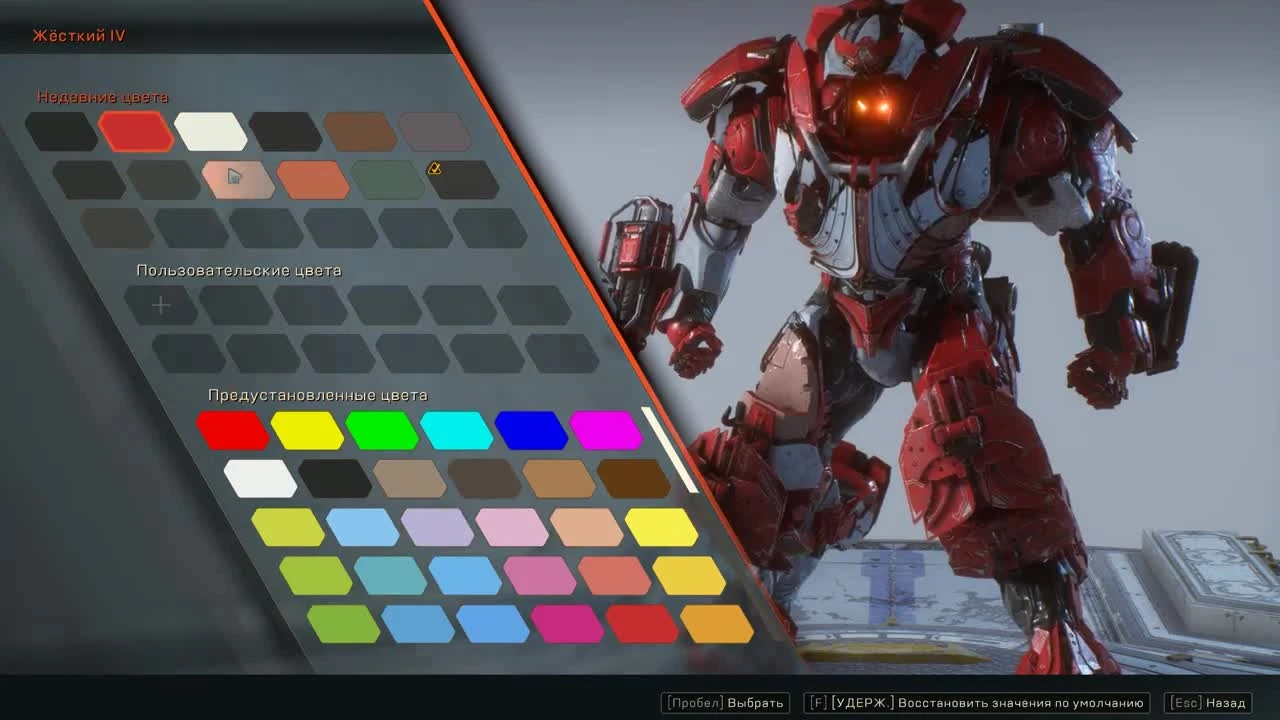Choose the white preset color
This screenshot has width=1280, height=720.
click(261, 478)
